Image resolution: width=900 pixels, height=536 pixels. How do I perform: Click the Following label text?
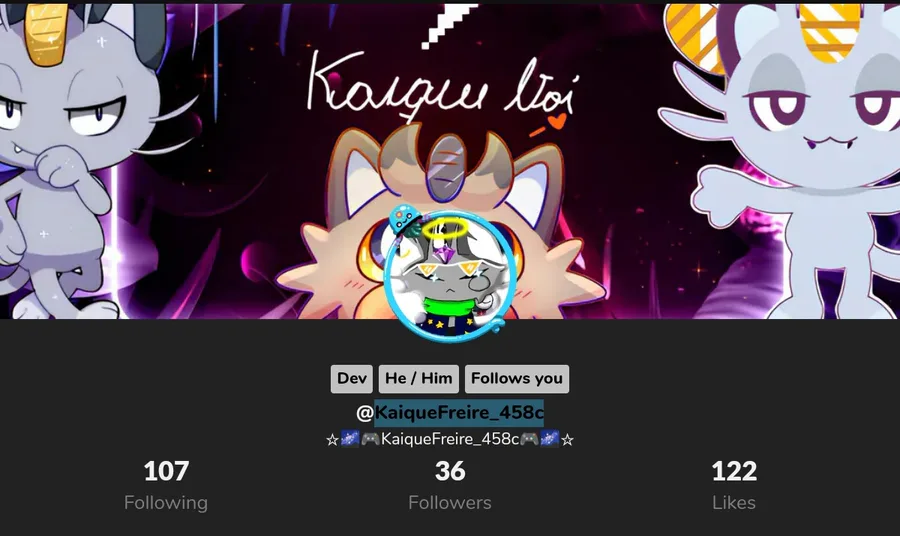coord(166,503)
